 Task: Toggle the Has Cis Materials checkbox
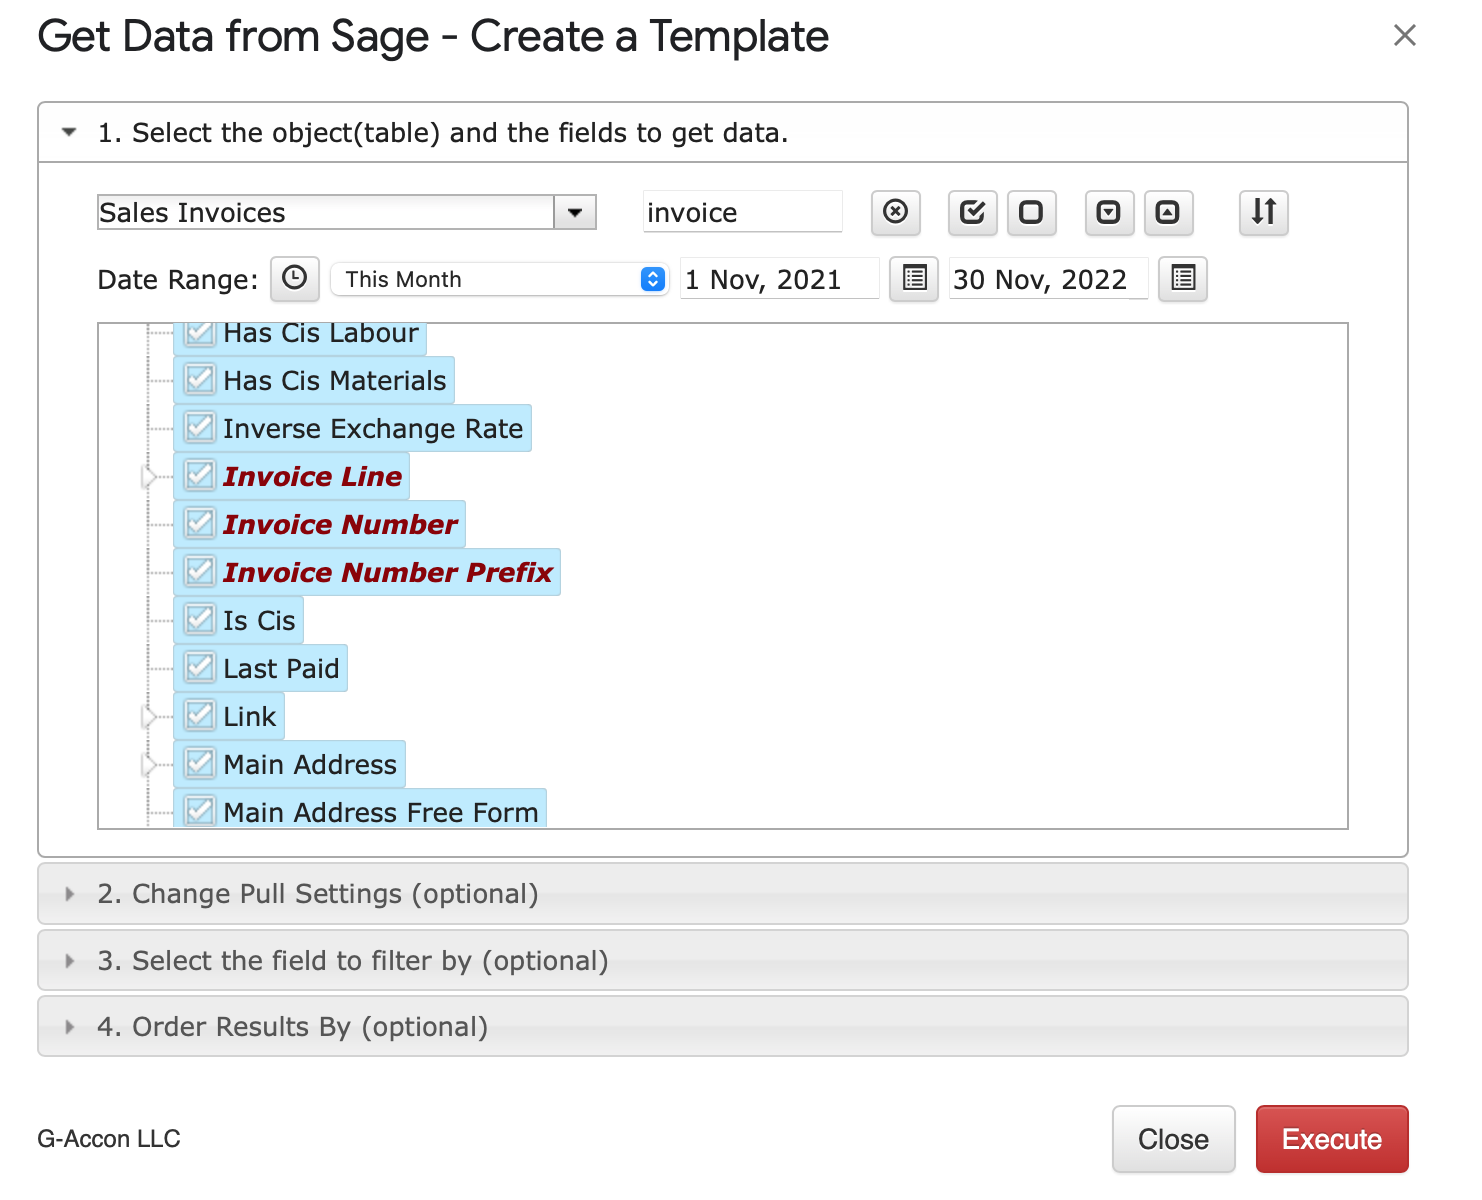point(200,380)
